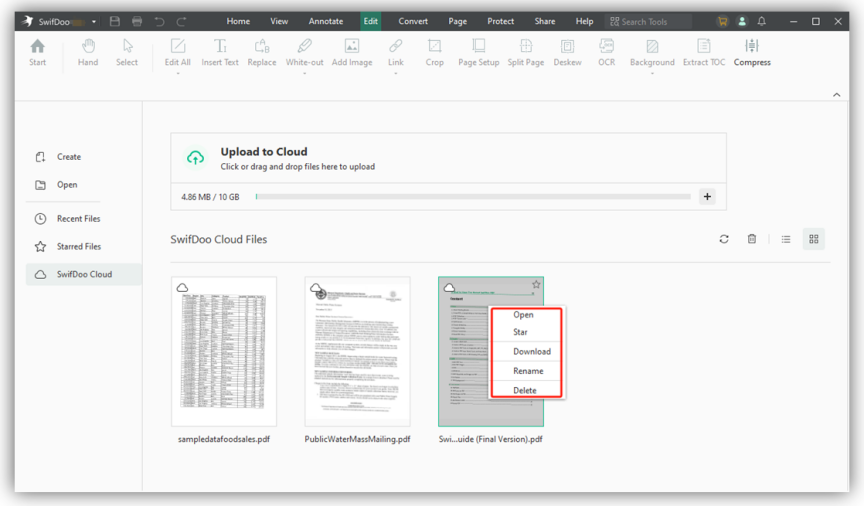
Task: Open the SwifDoo app menu dropdown
Action: coord(94,21)
